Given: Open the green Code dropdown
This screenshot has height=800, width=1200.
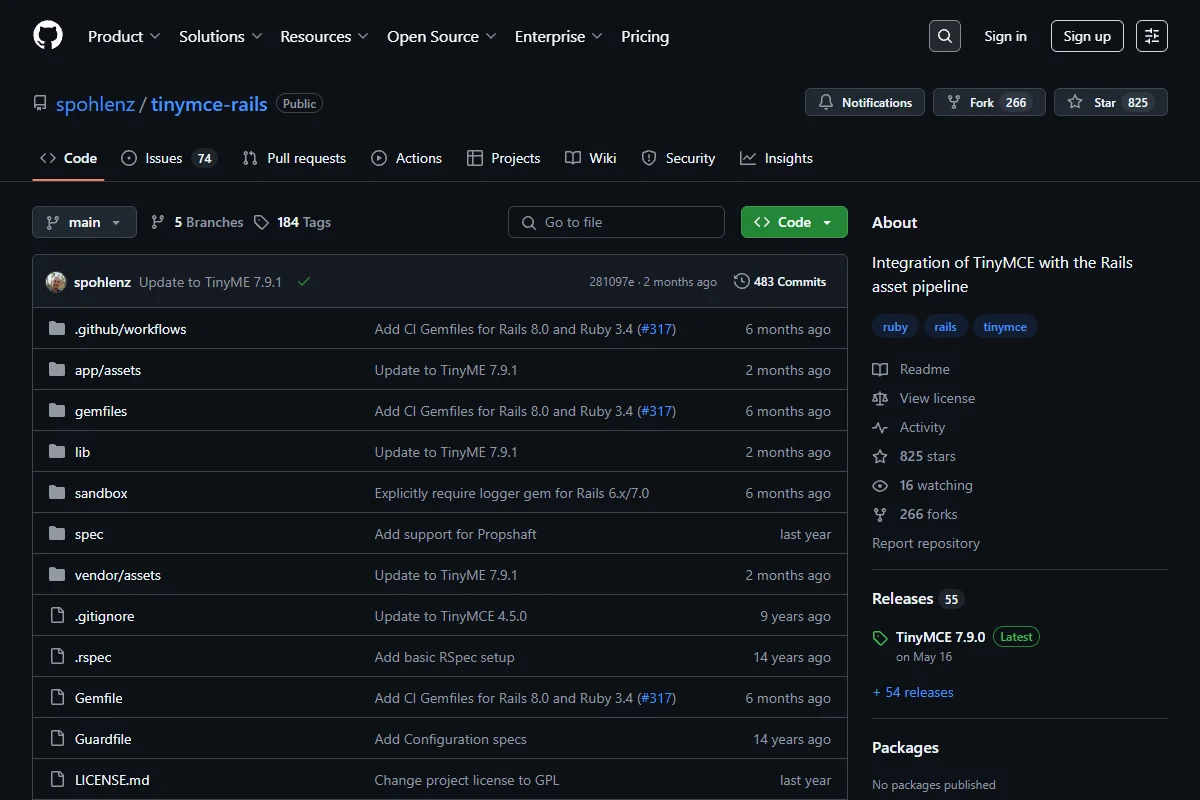Looking at the screenshot, I should (x=794, y=222).
